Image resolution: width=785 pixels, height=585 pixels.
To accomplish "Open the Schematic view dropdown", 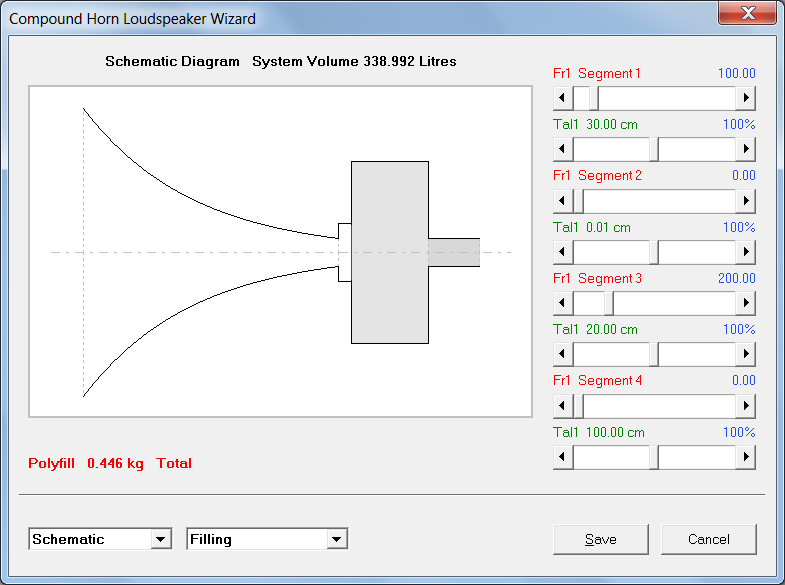I will click(160, 539).
